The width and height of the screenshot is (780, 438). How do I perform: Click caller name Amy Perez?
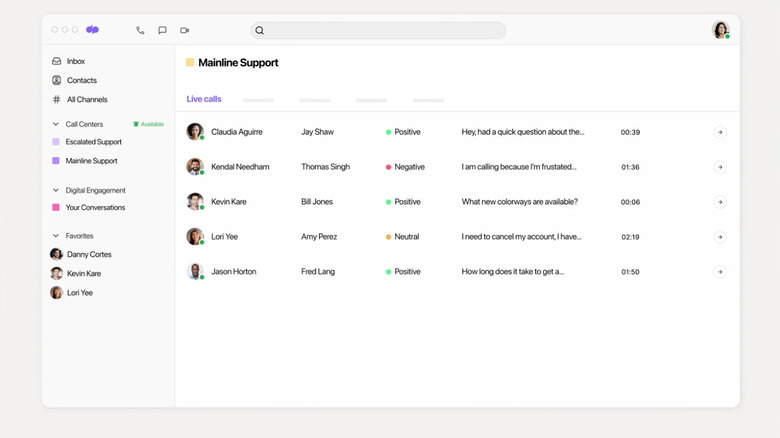(319, 237)
